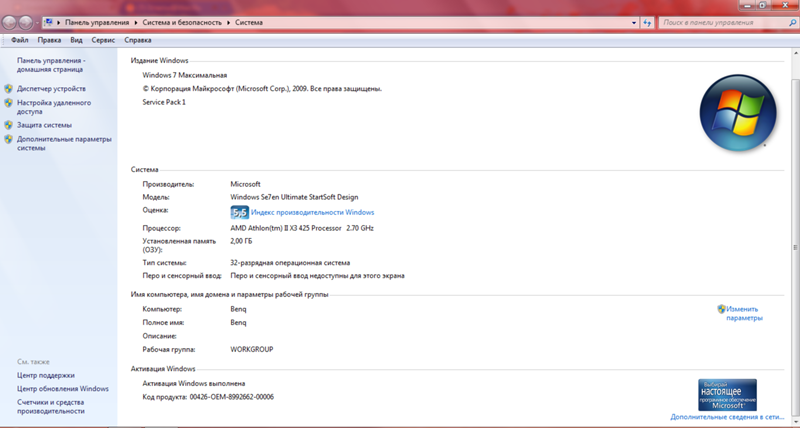Viewport: 800px width, 428px height.
Task: Open Индекс производительности Windows link
Action: (312, 212)
